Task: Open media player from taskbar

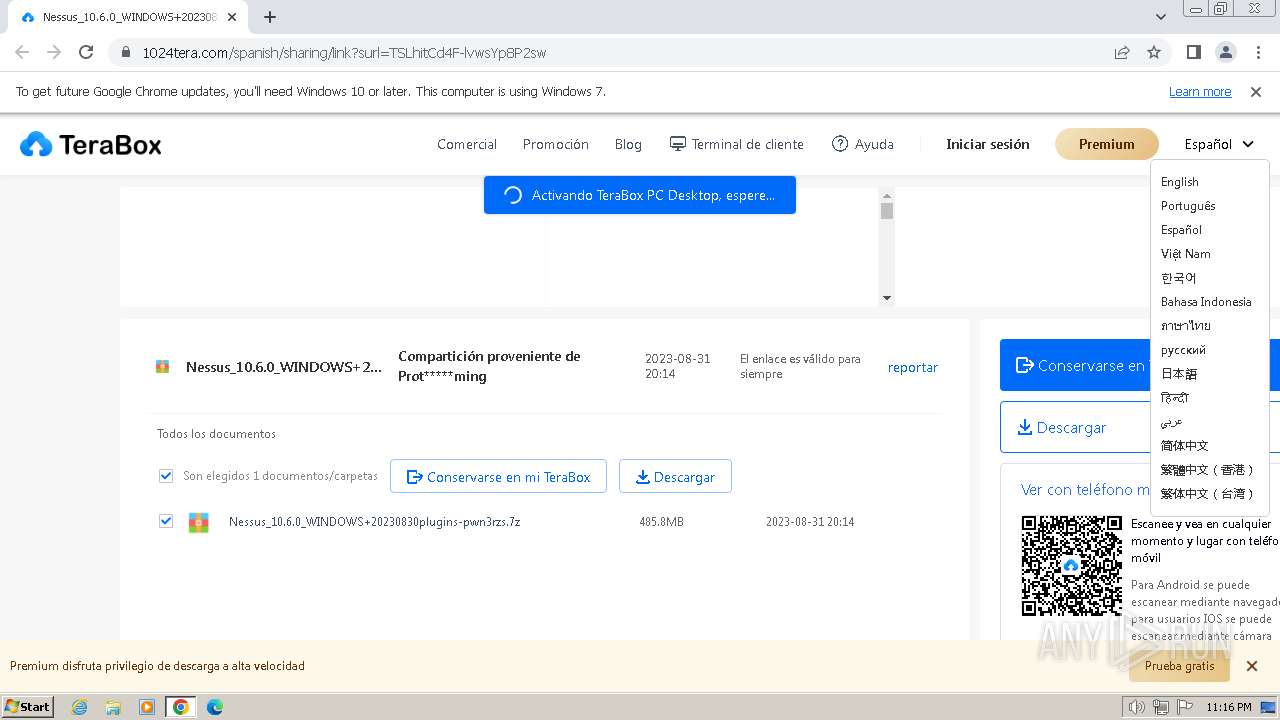Action: point(147,707)
